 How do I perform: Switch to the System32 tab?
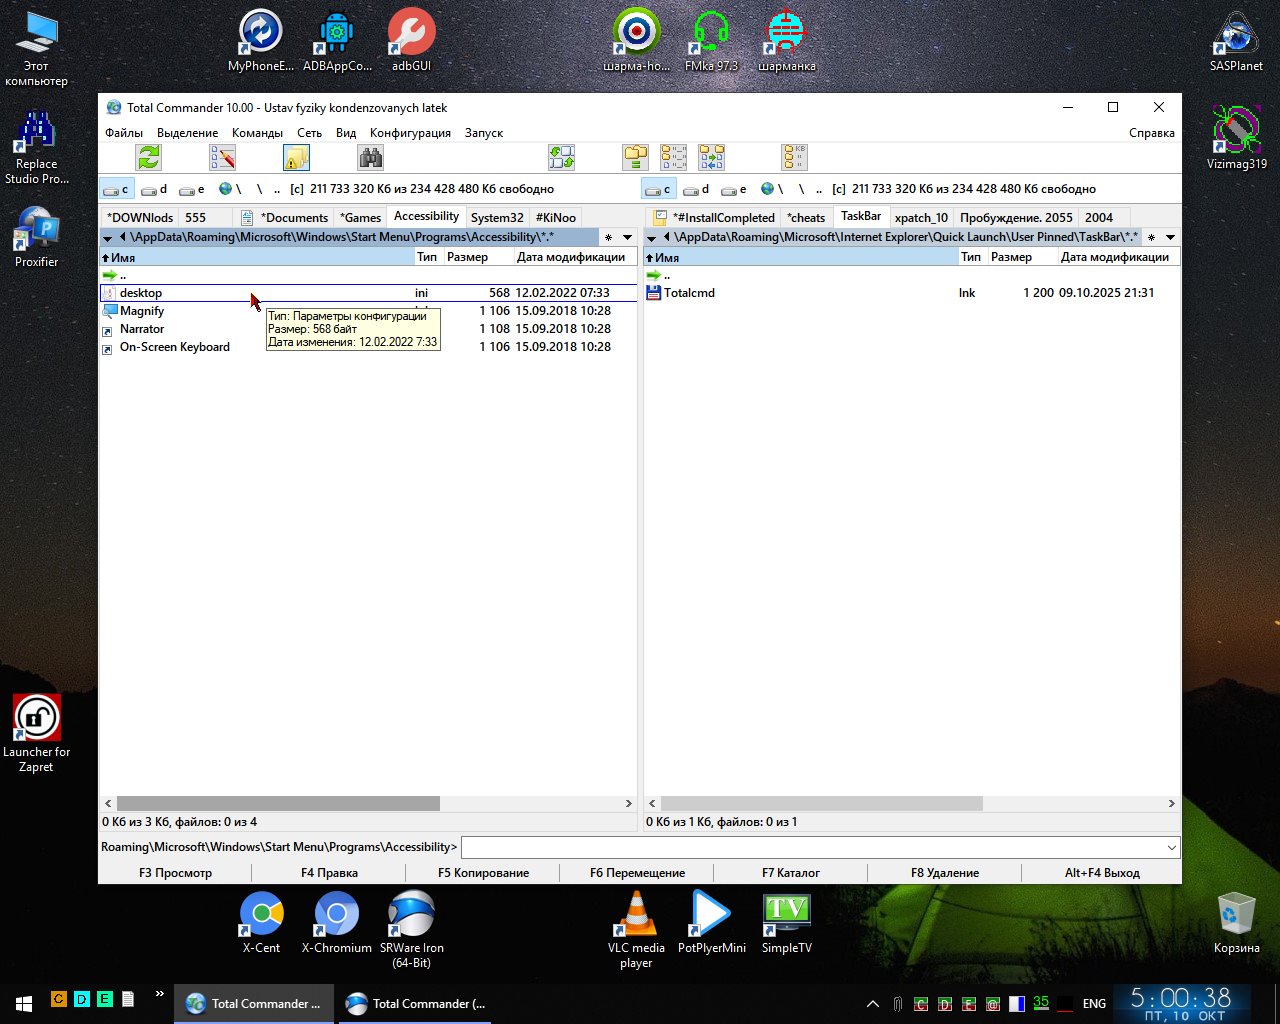click(497, 218)
